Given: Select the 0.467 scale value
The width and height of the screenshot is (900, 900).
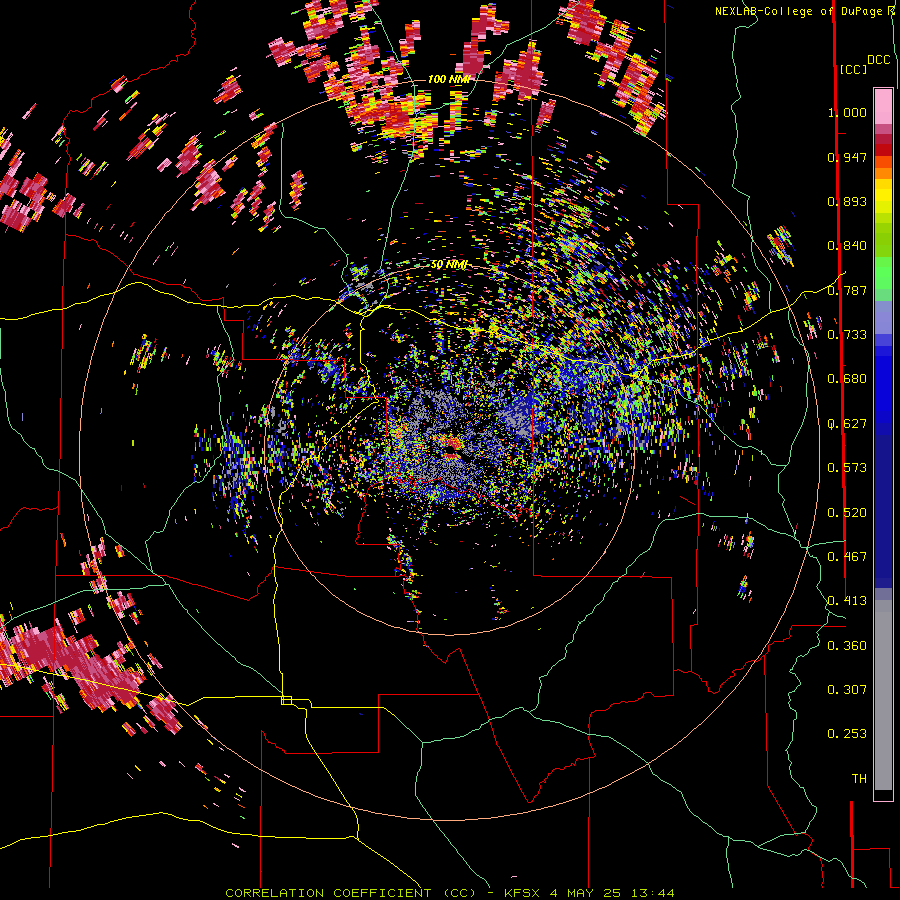Looking at the screenshot, I should tap(847, 557).
